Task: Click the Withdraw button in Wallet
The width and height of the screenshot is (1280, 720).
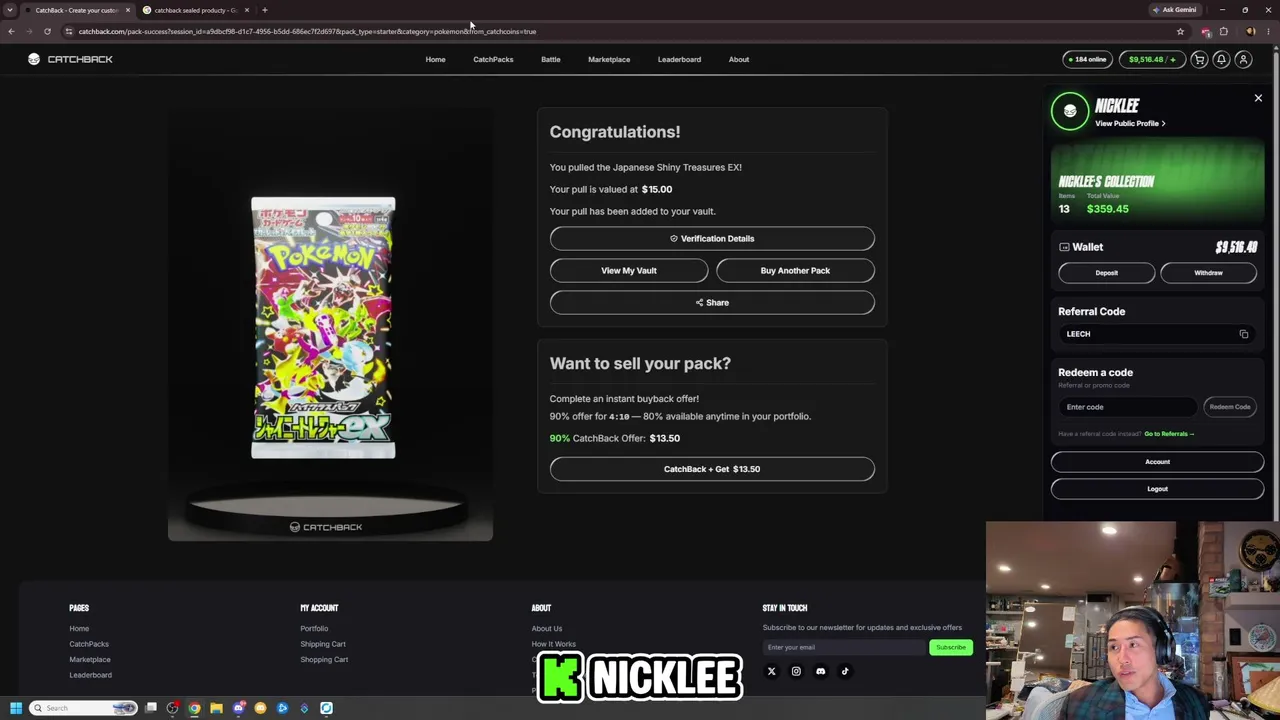Action: (1208, 273)
